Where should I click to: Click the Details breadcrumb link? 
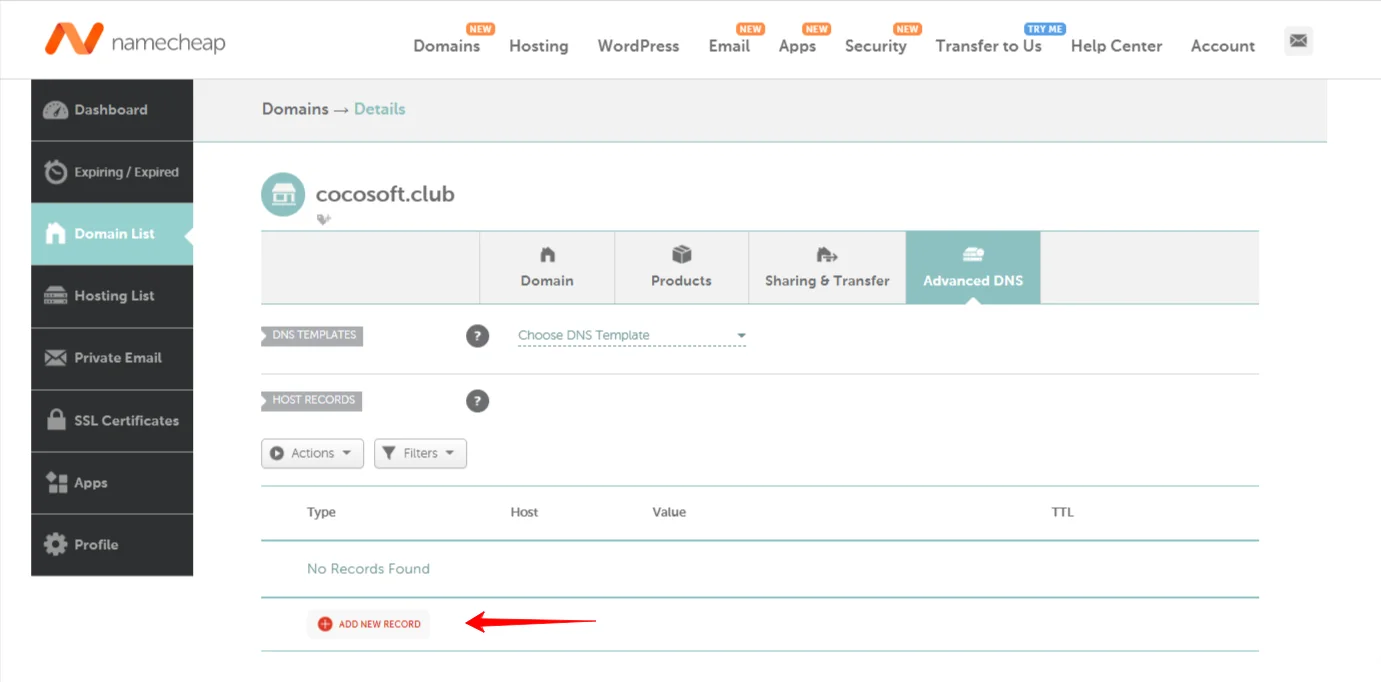pyautogui.click(x=380, y=109)
